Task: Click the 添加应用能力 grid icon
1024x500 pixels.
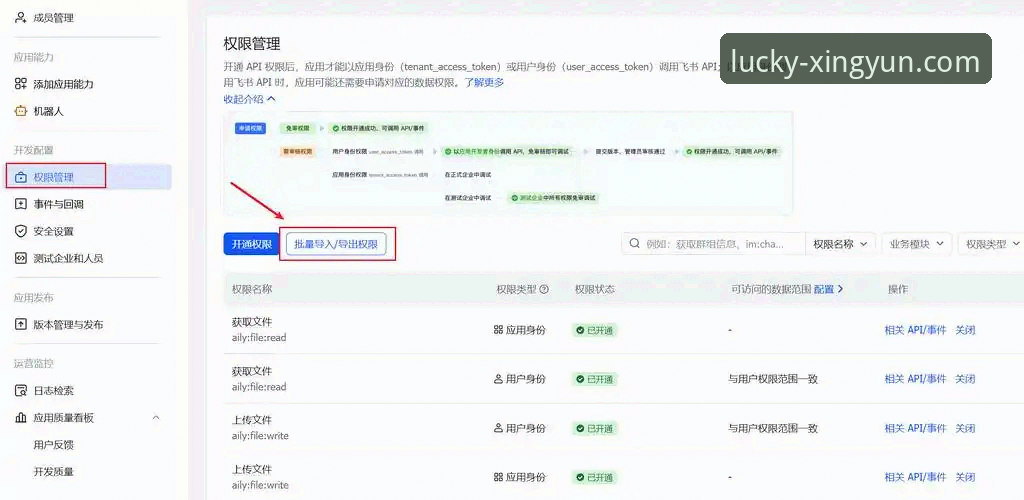Action: (x=21, y=84)
